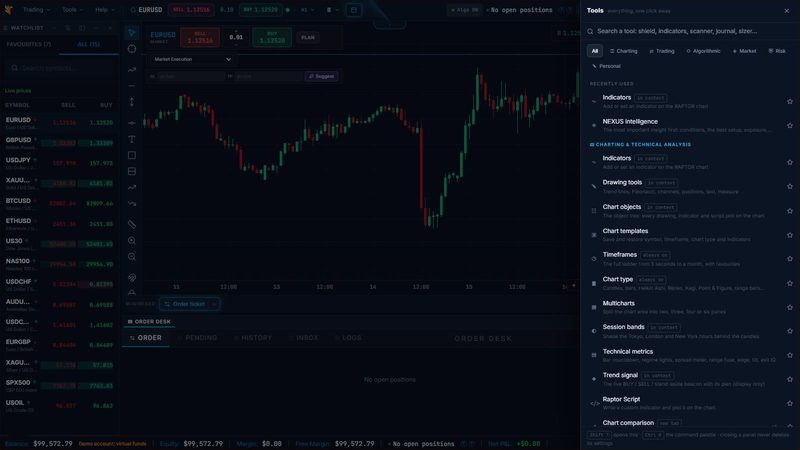
Task: Select the ruler measure tool
Action: point(132,224)
